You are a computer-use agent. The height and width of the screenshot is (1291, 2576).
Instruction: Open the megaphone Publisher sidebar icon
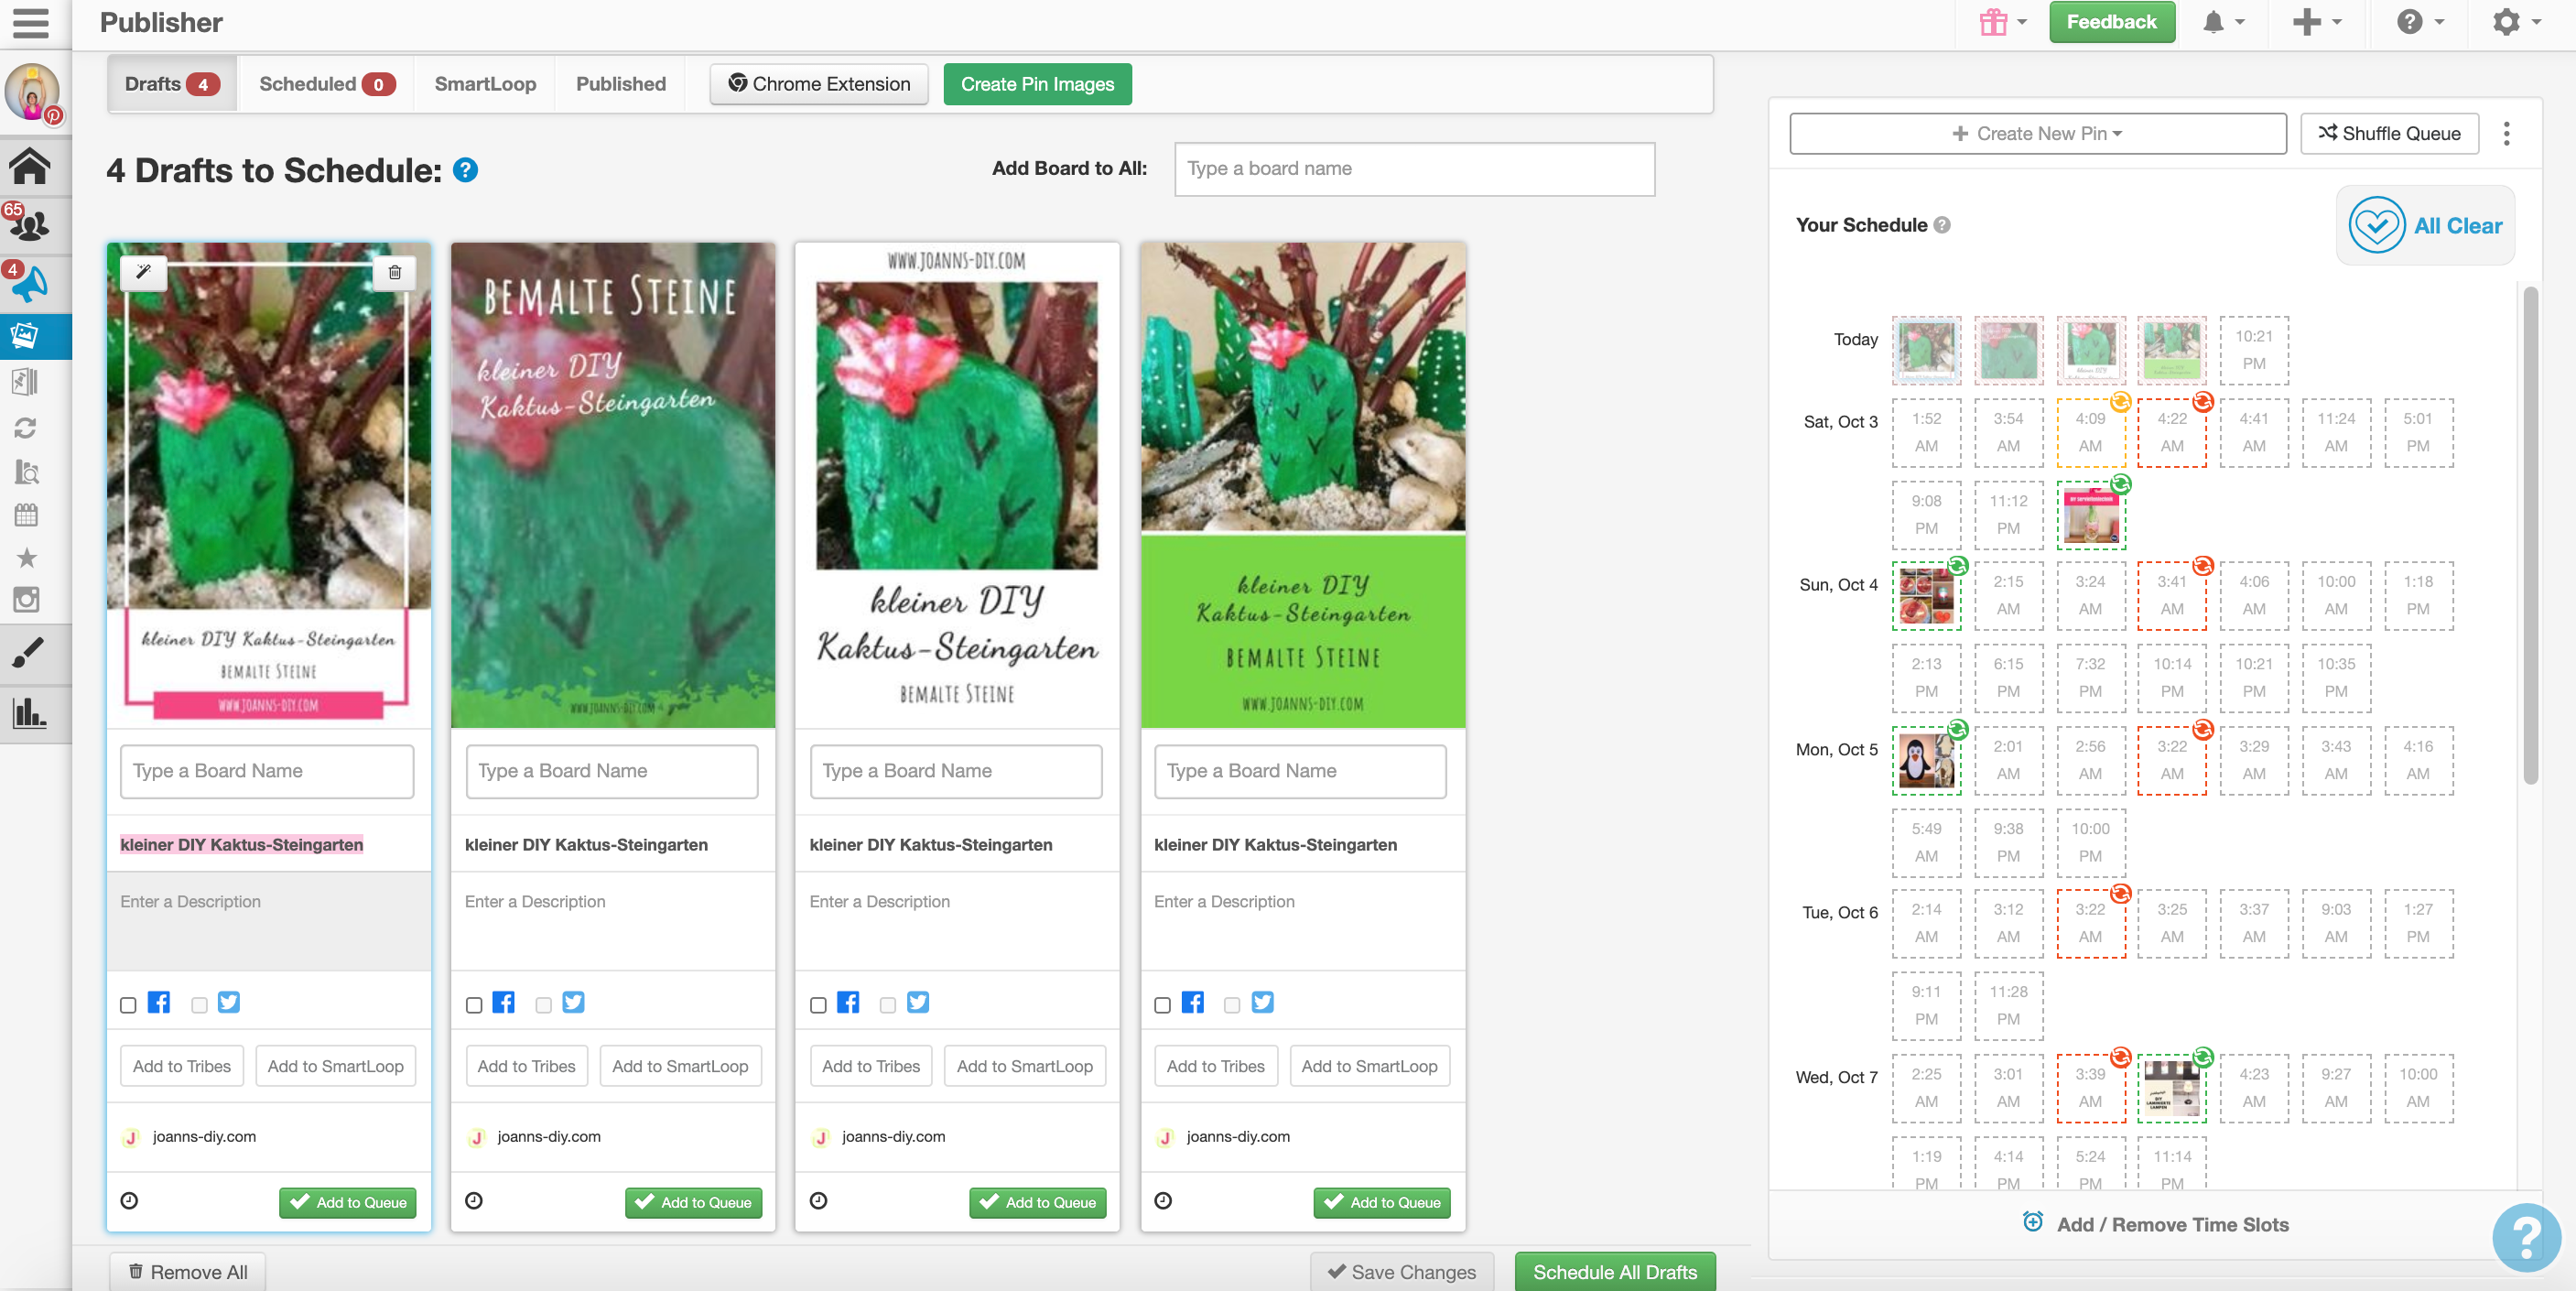(x=30, y=285)
